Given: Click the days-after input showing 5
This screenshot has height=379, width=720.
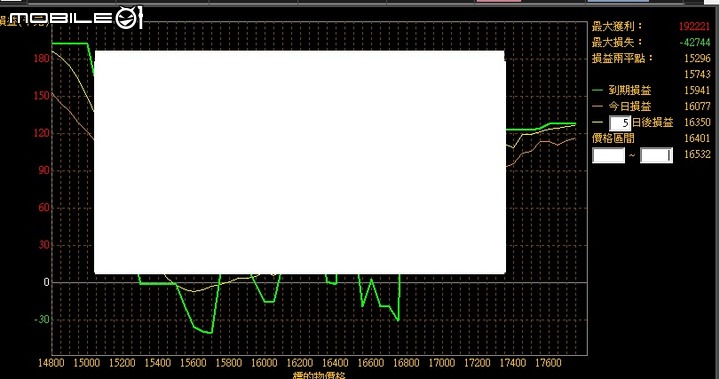Looking at the screenshot, I should coord(620,123).
